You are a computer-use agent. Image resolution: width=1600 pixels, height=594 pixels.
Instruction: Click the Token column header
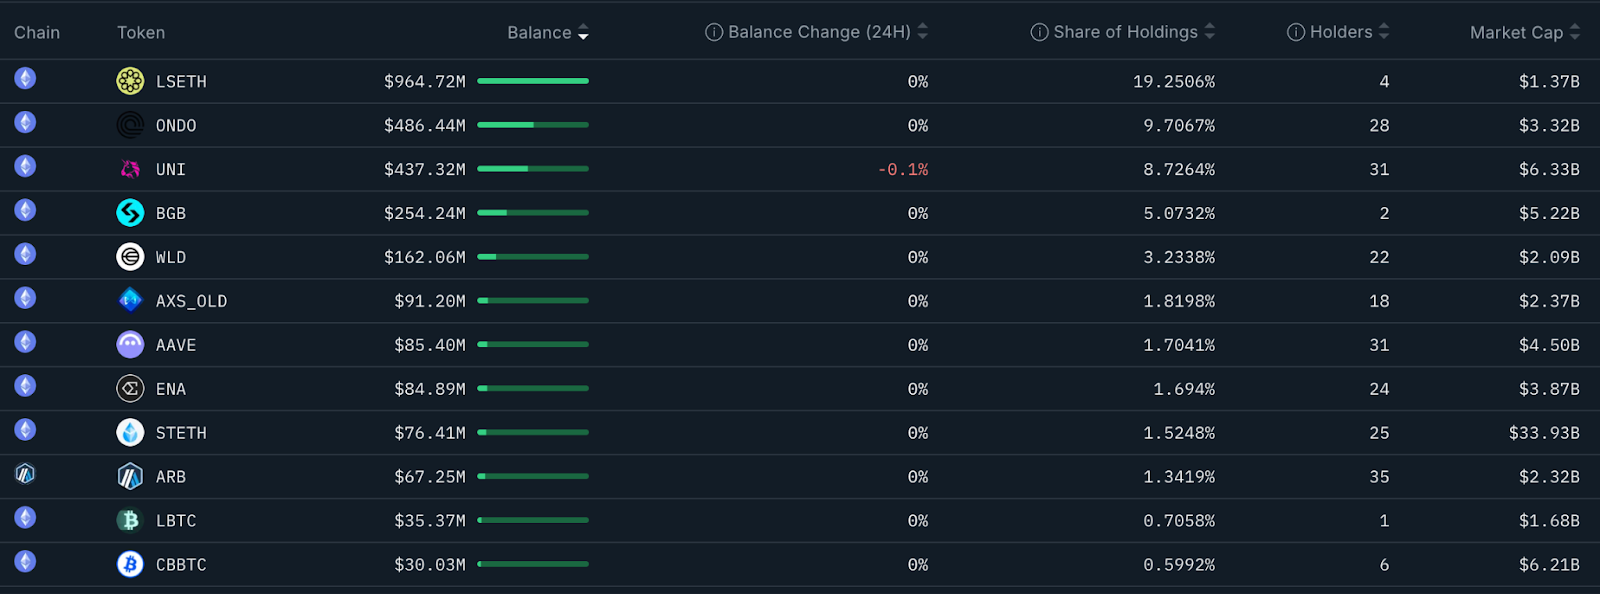click(141, 33)
